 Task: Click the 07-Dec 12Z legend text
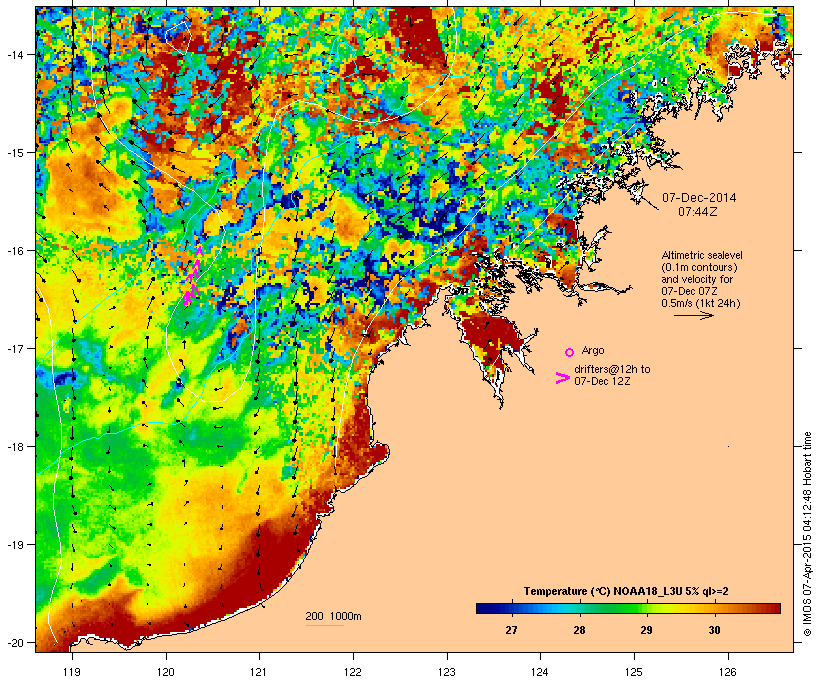pos(602,381)
